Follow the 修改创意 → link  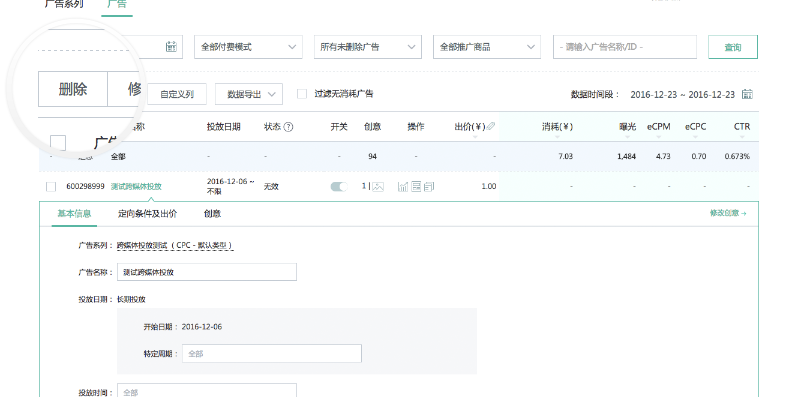(728, 213)
